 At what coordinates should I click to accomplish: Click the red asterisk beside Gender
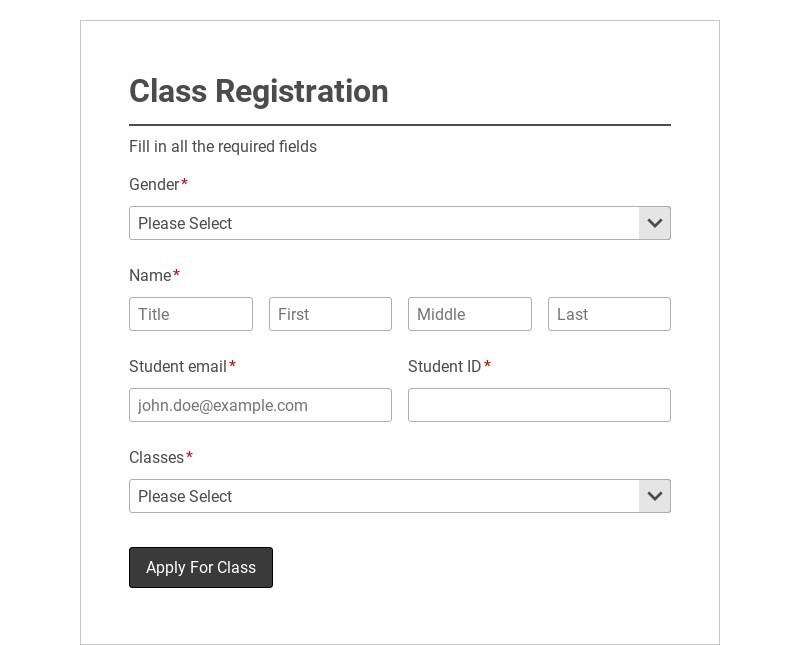pyautogui.click(x=184, y=184)
